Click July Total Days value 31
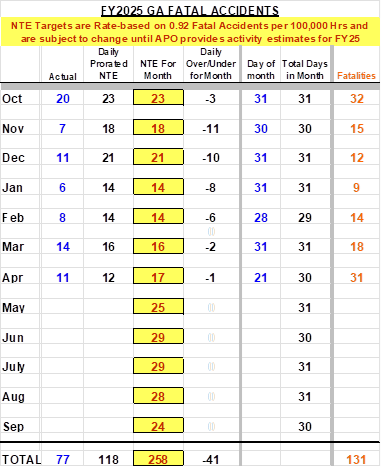This screenshot has height=467, width=381. 305,367
